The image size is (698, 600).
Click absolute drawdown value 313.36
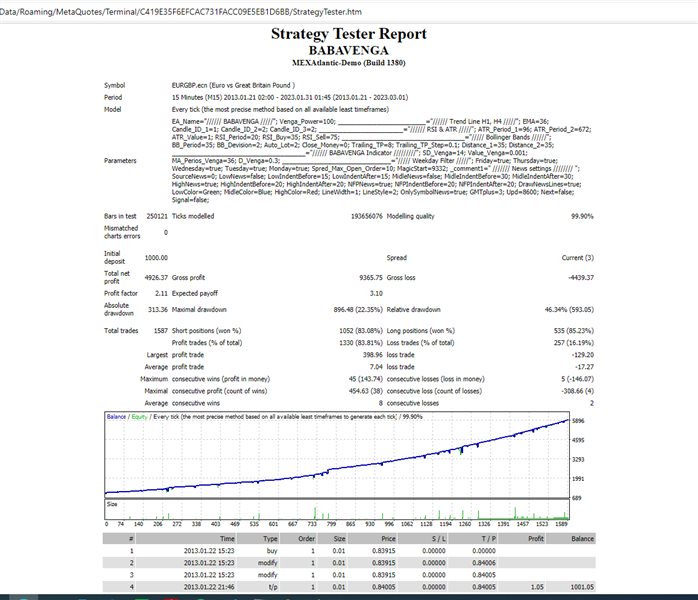click(158, 310)
